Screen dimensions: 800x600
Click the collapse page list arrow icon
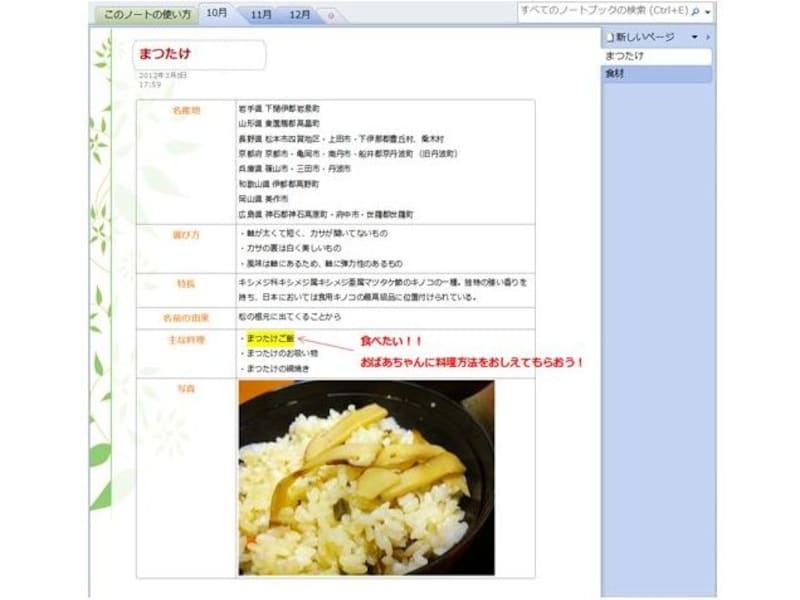pos(706,36)
